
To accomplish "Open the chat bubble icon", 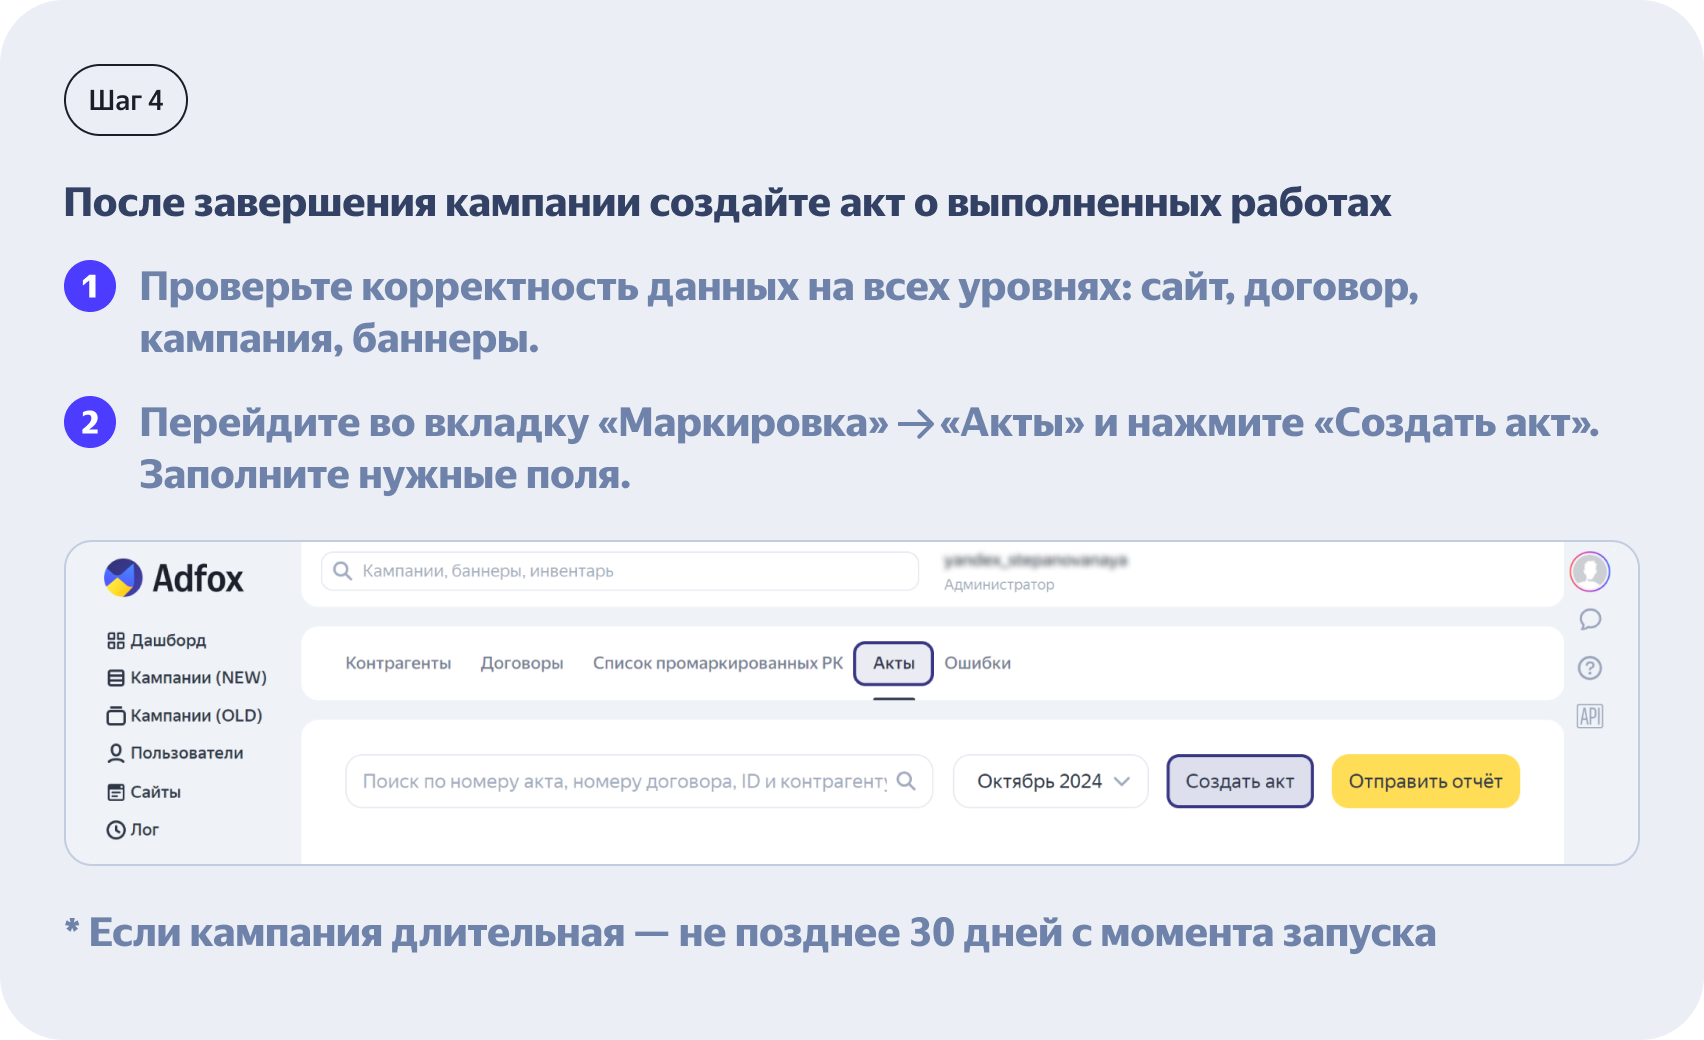I will tap(1590, 620).
